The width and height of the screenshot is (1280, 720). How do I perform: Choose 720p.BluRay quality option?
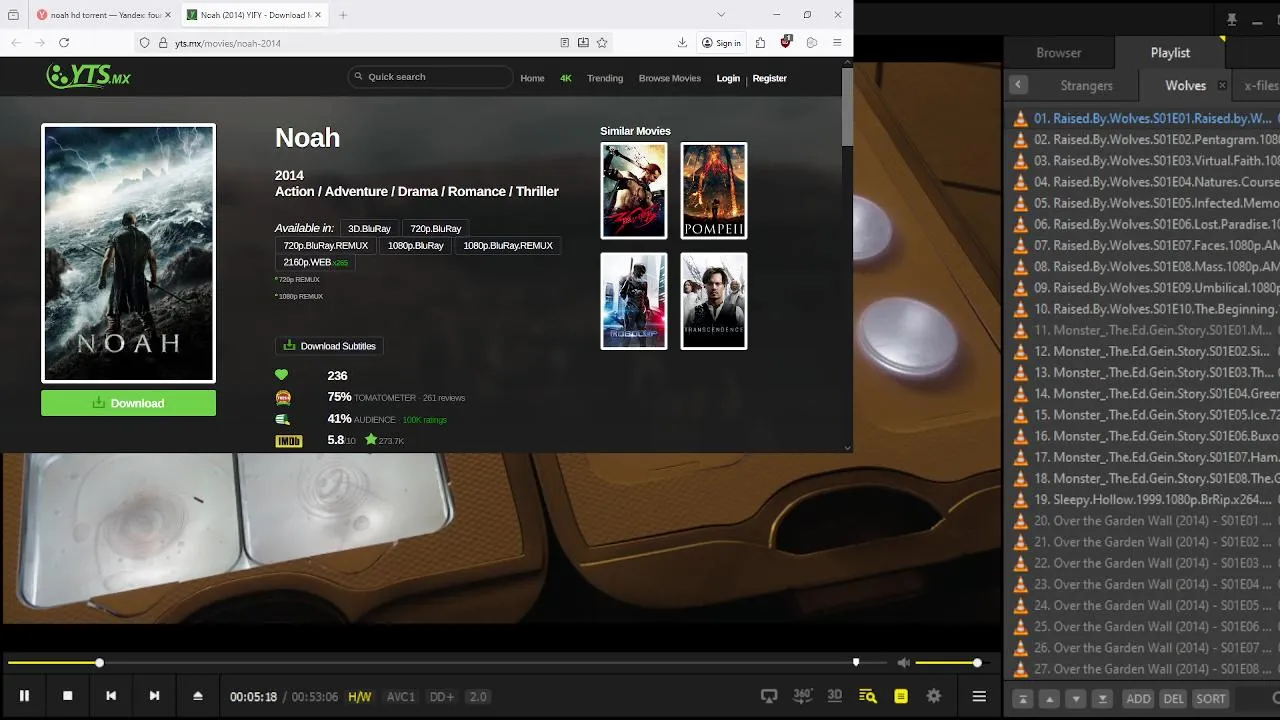[x=436, y=228]
